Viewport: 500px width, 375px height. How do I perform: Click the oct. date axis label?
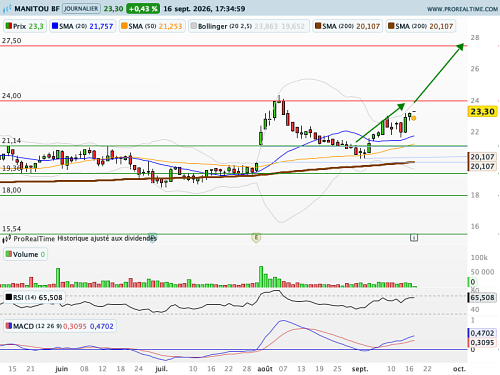(459, 369)
